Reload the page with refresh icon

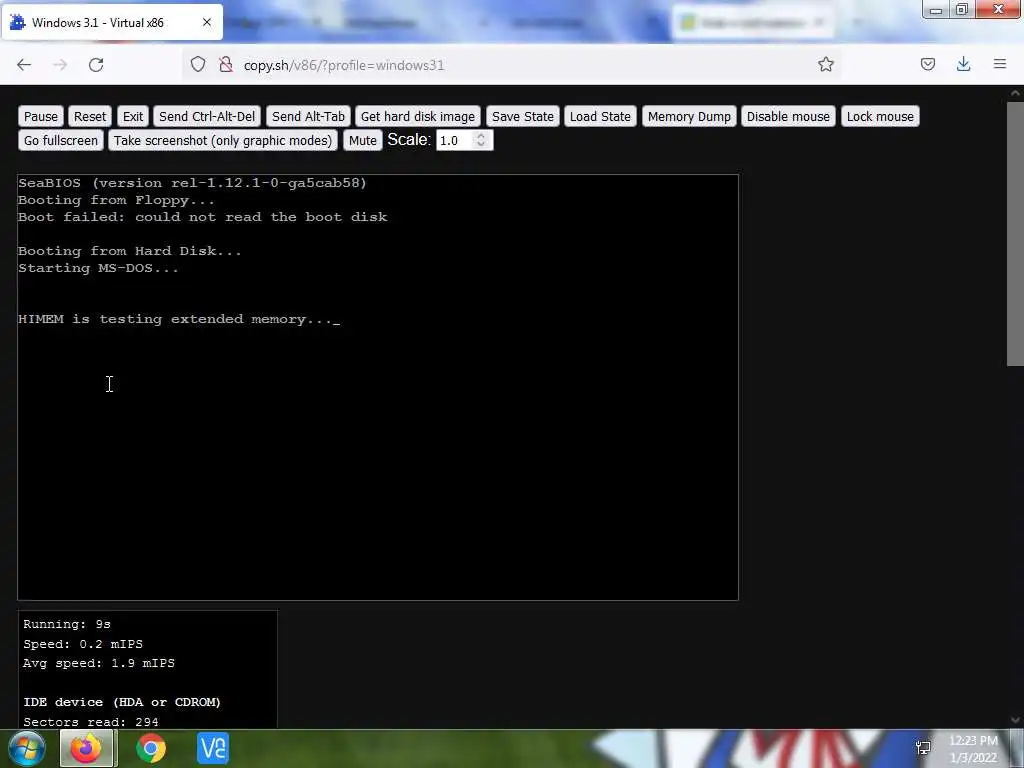96,65
